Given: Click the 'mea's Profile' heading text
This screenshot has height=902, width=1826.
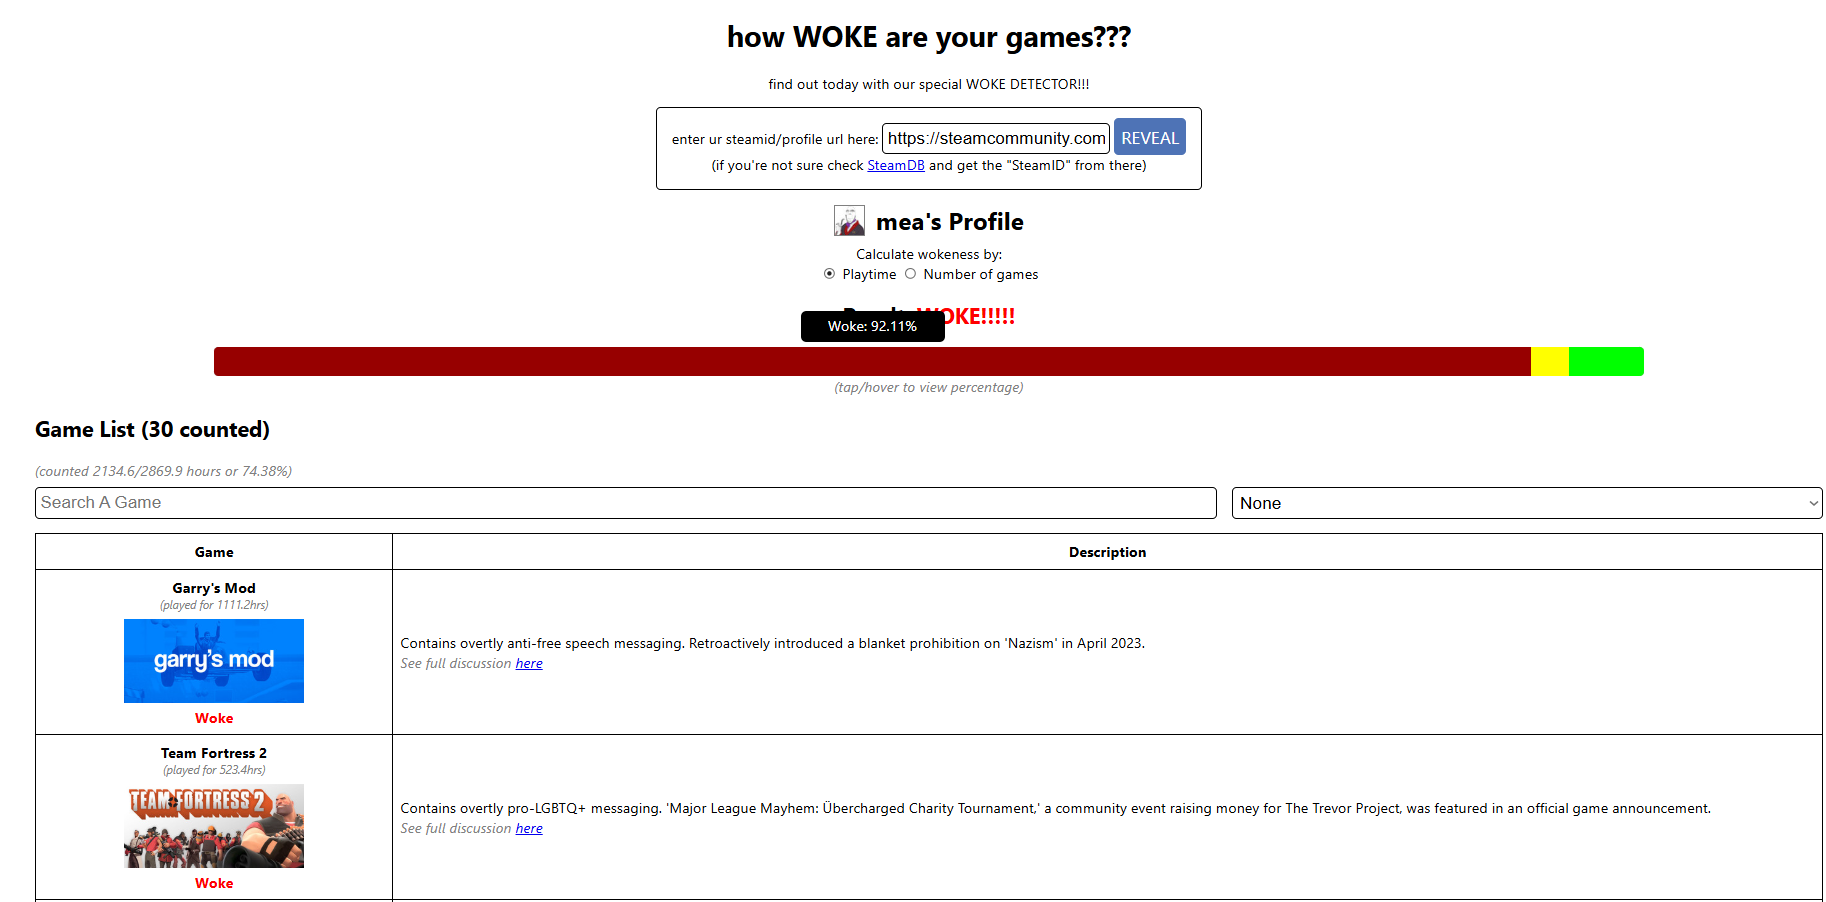Looking at the screenshot, I should 950,222.
